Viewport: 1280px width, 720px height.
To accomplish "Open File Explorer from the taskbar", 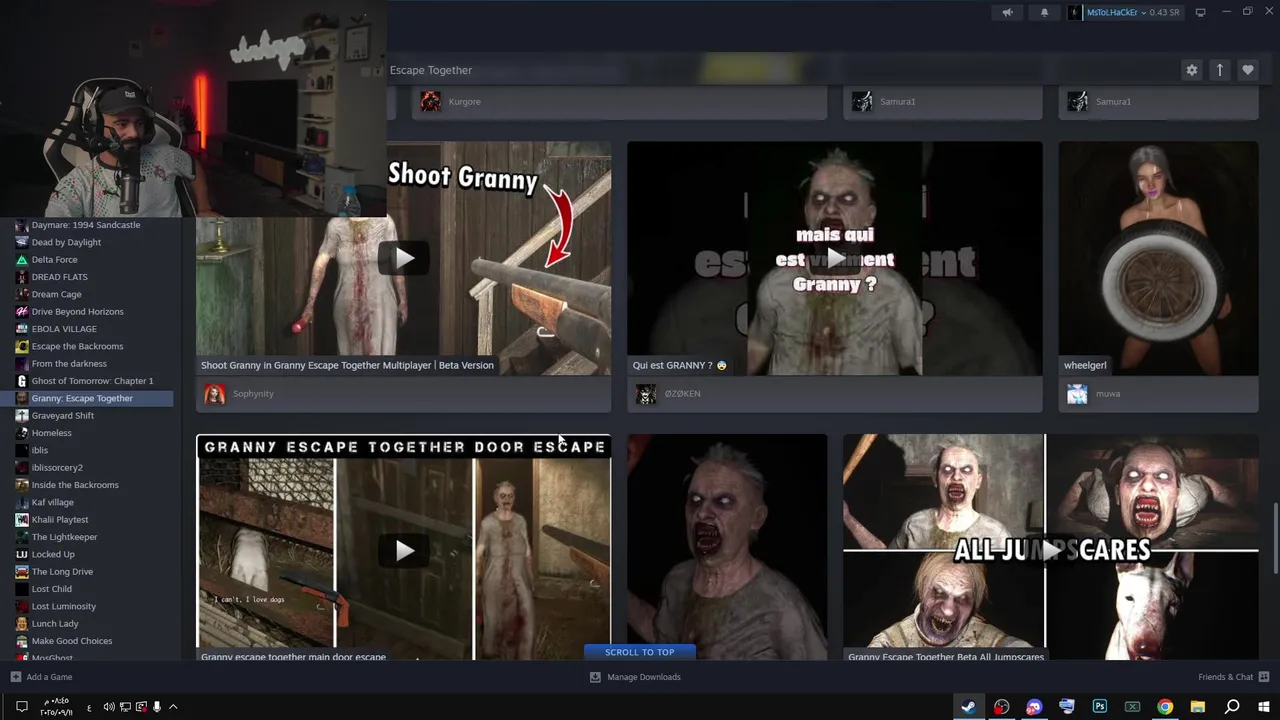I will point(1198,707).
